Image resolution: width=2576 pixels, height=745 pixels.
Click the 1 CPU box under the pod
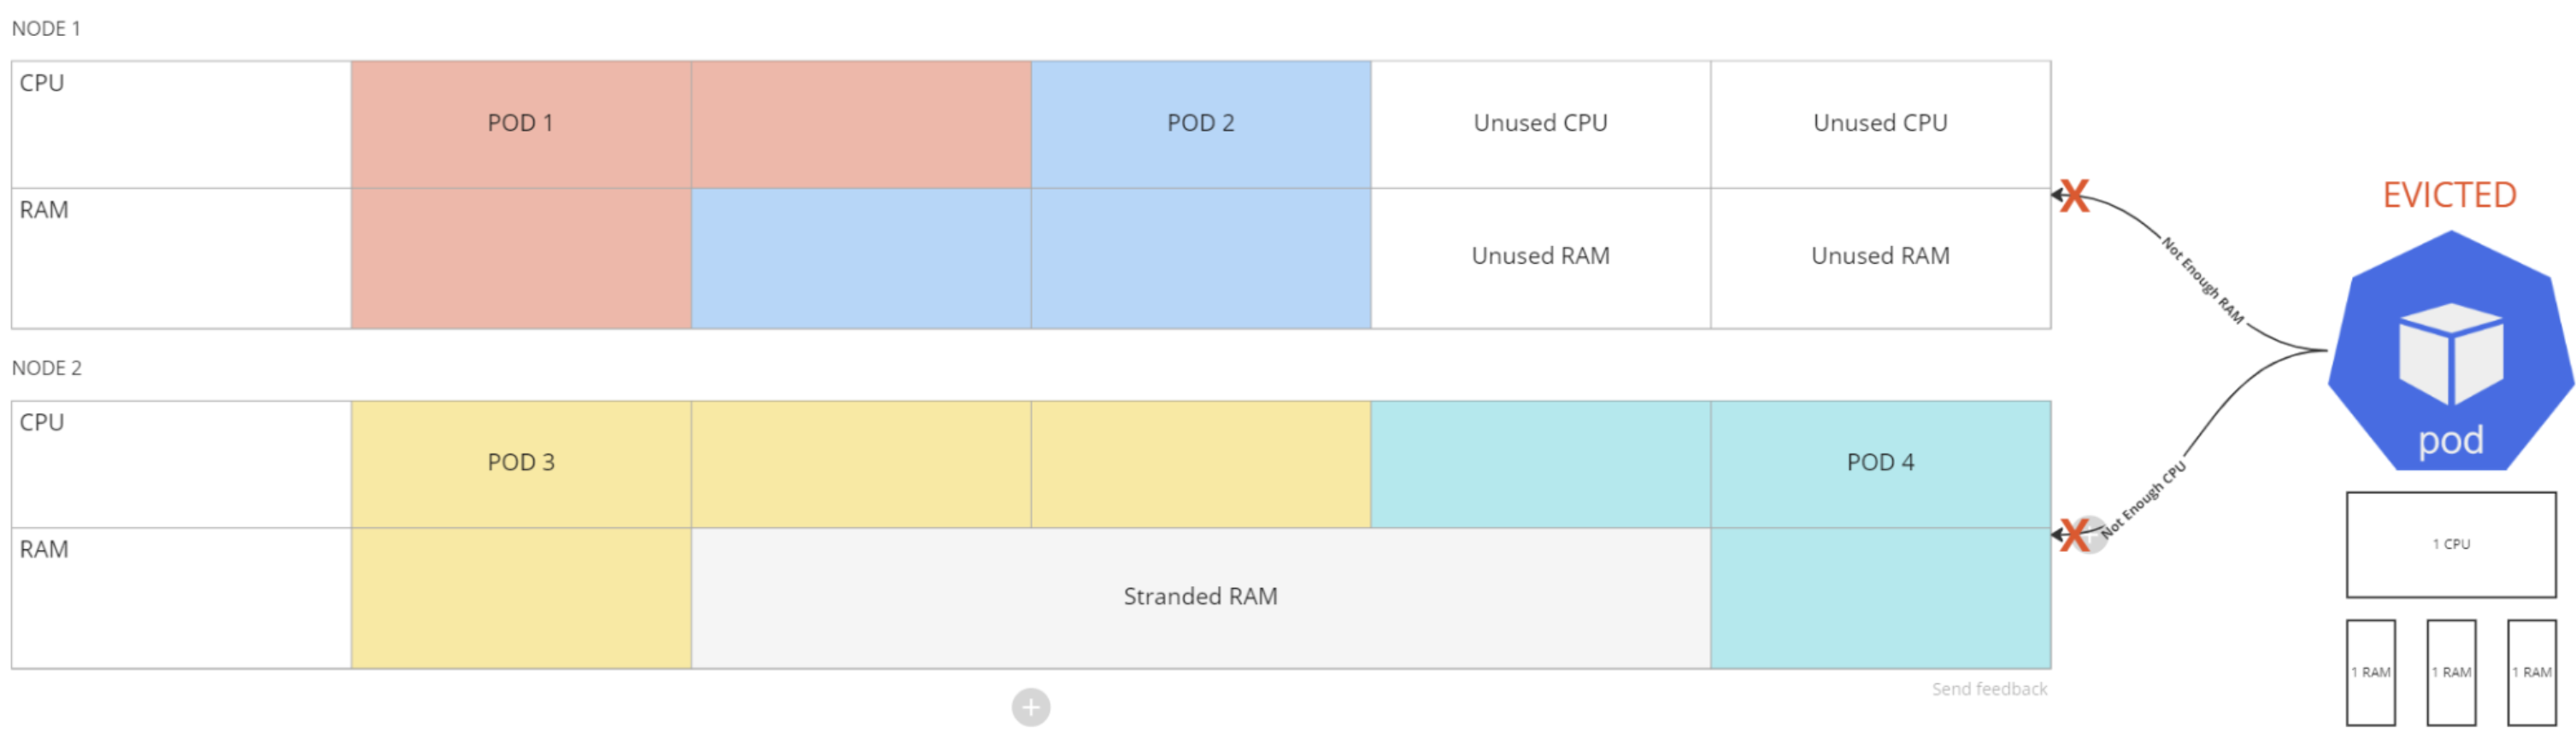pyautogui.click(x=2451, y=545)
